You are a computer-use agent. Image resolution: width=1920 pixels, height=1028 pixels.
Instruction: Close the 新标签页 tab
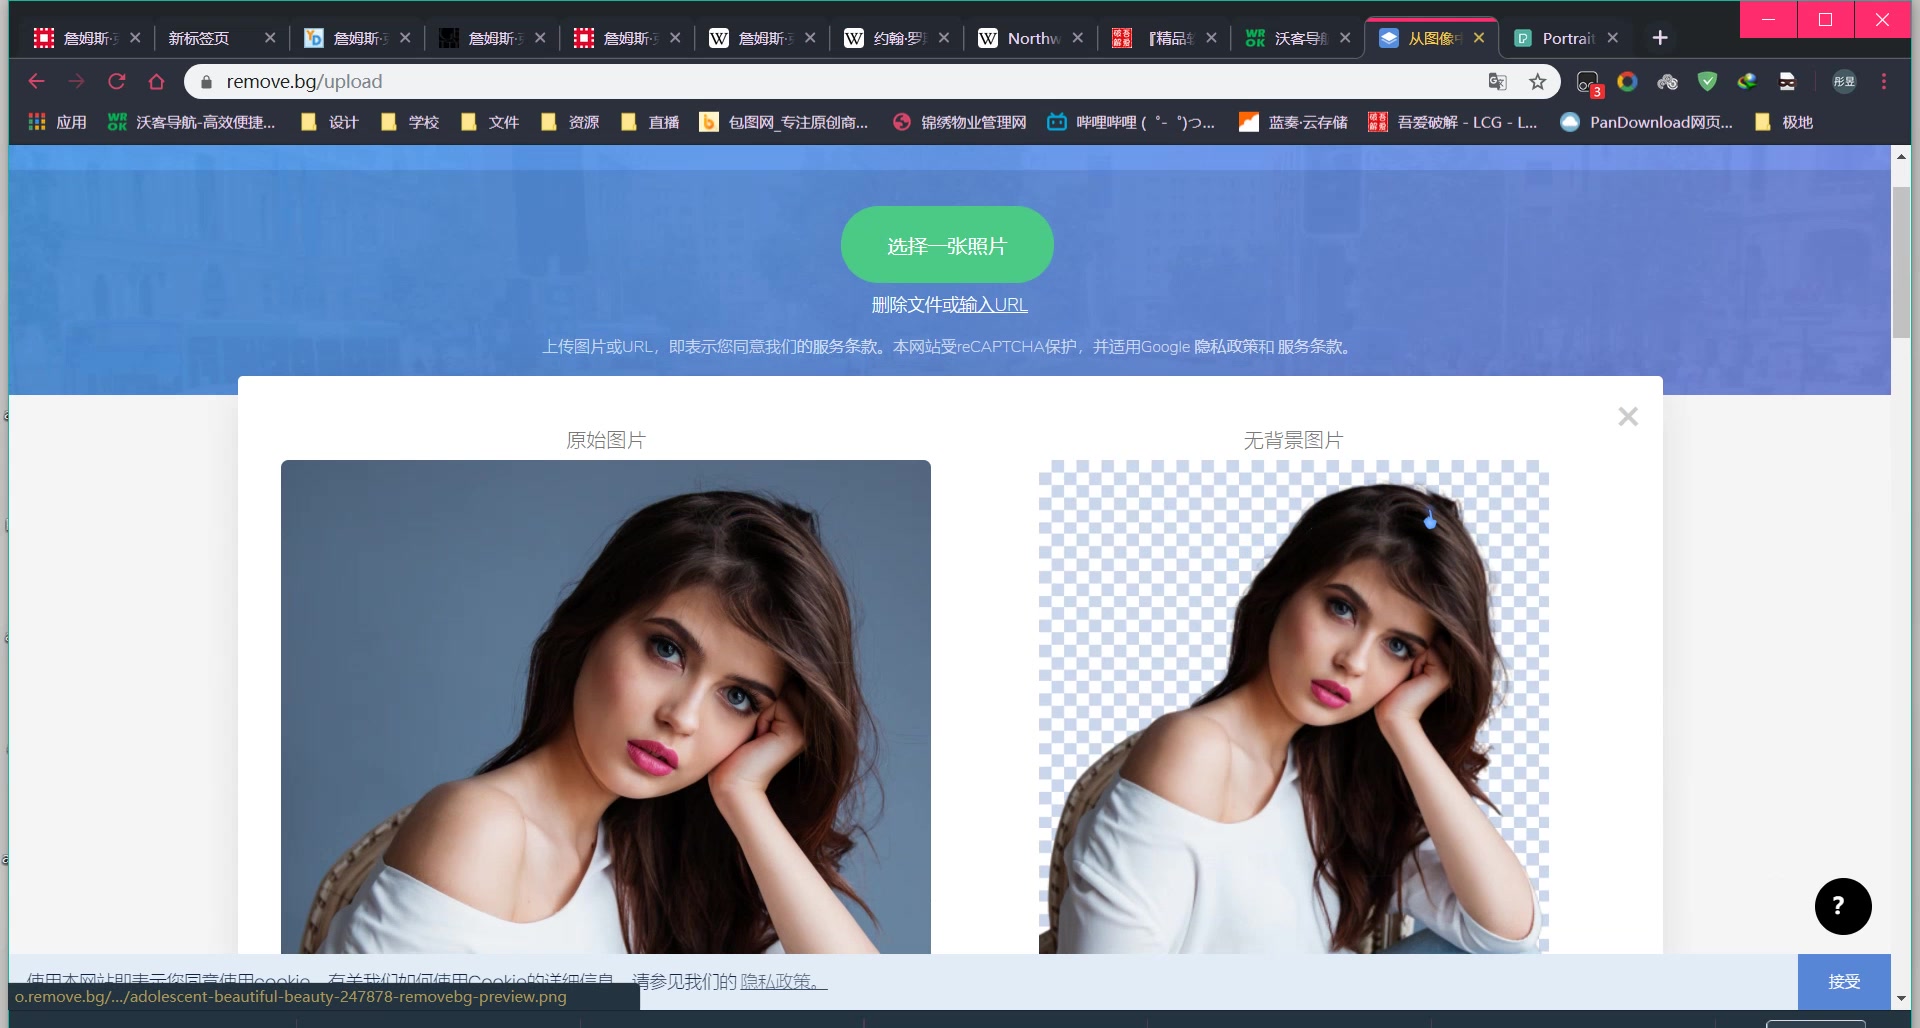[x=270, y=38]
